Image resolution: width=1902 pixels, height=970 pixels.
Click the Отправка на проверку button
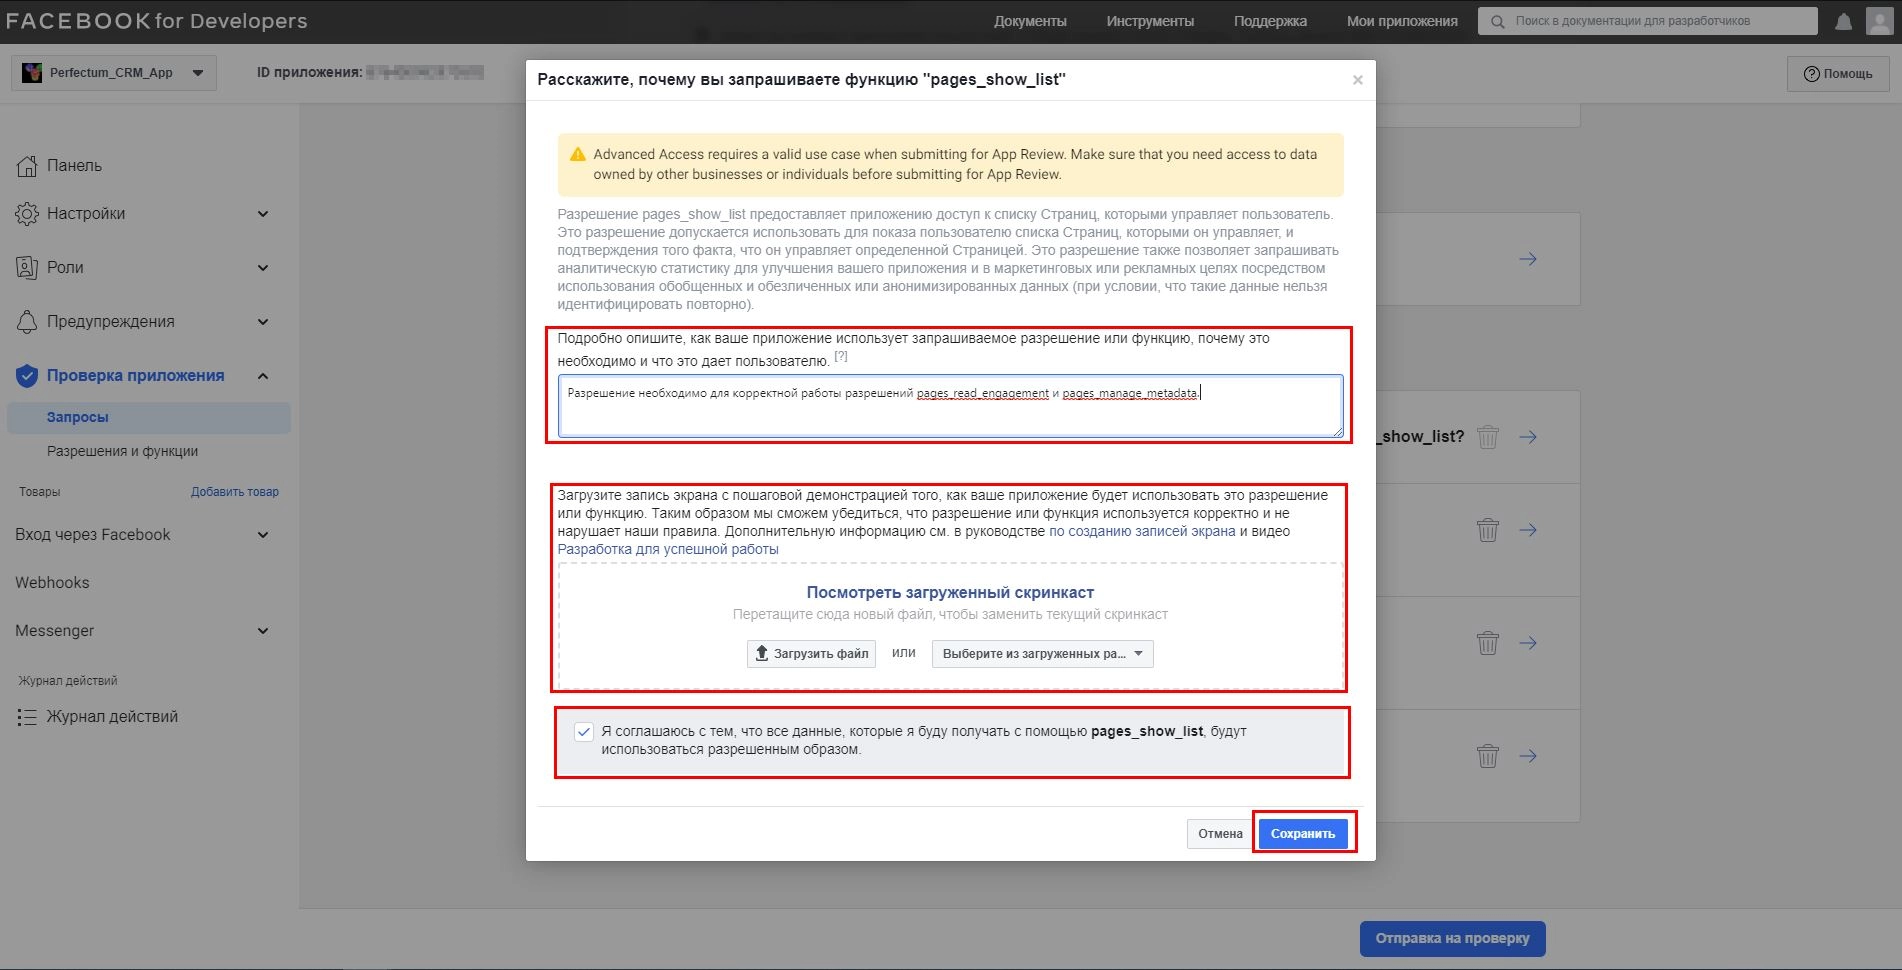[1452, 938]
